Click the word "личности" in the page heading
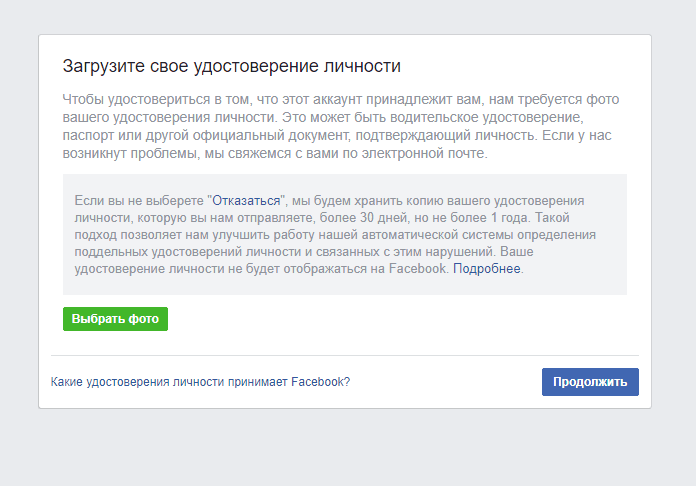Viewport: 696px width, 486px height. point(362,66)
